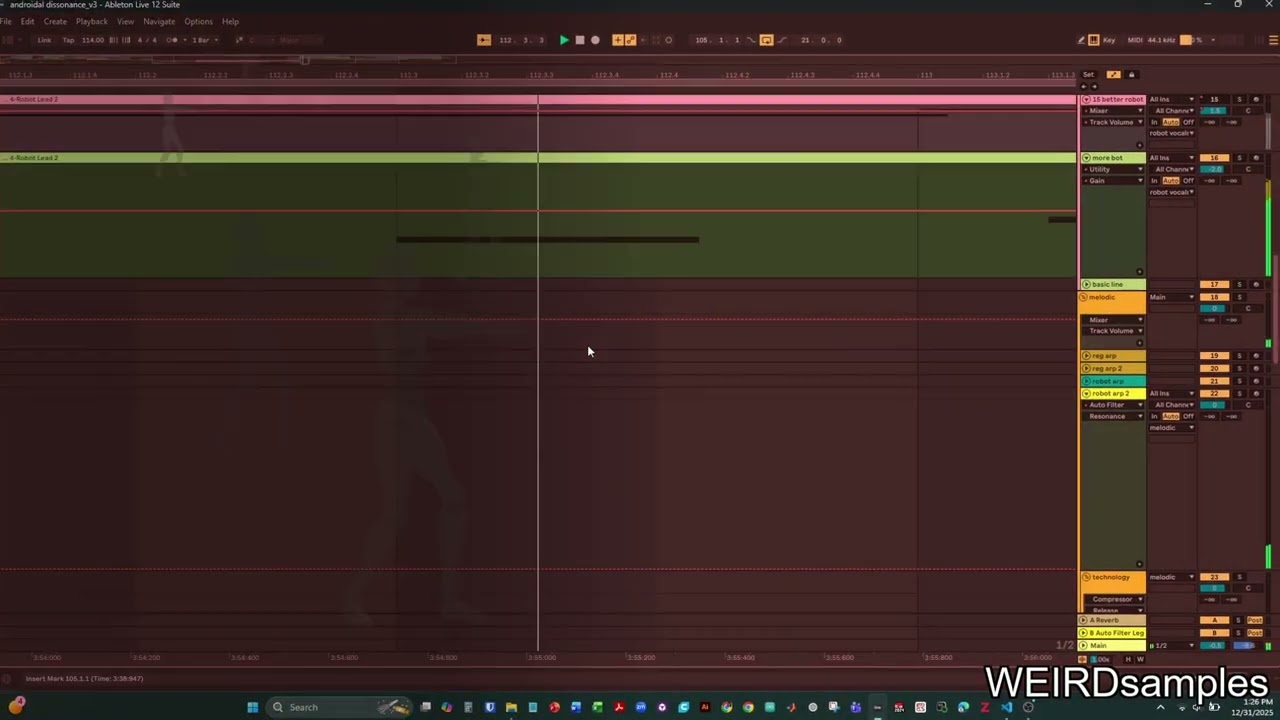Adjust the Main track volume slider -0.5
The height and width of the screenshot is (720, 1280).
[x=1213, y=646]
